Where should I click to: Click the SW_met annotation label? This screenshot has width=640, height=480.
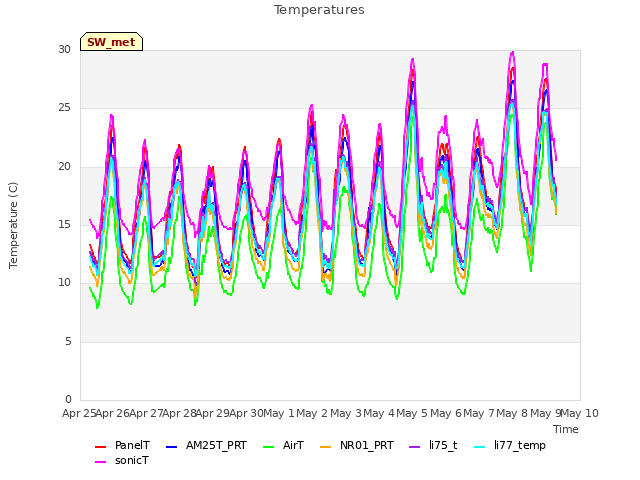coord(111,42)
